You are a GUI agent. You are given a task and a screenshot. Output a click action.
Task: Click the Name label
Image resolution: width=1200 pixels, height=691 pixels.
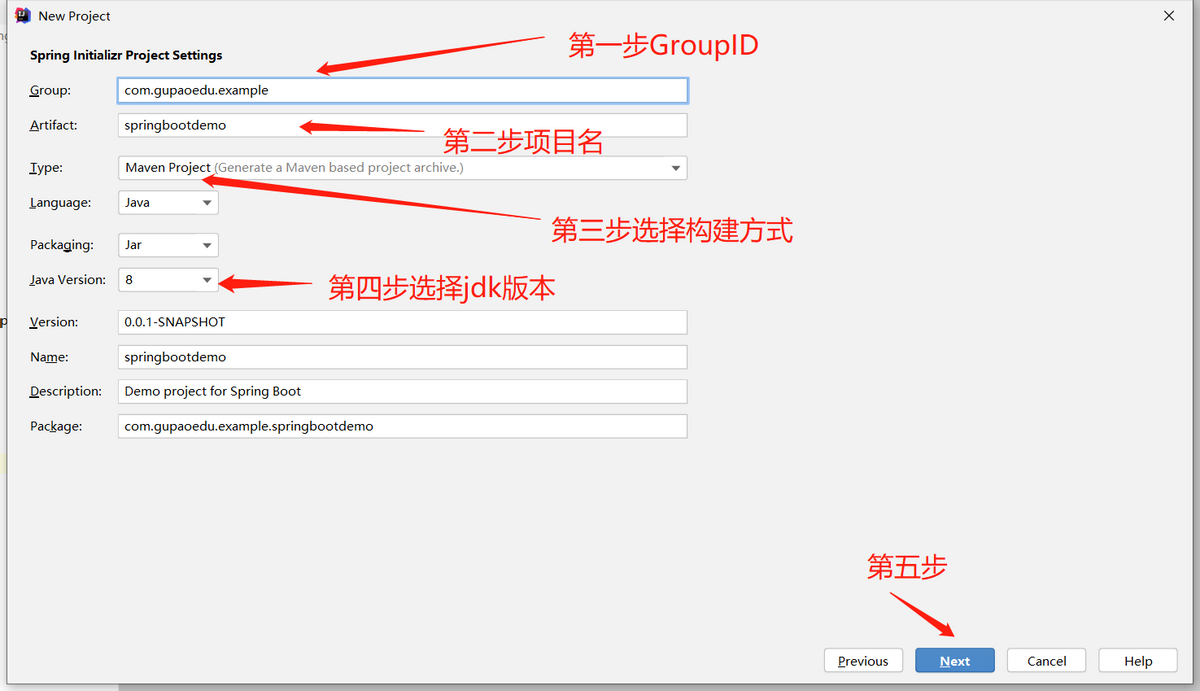pos(49,357)
